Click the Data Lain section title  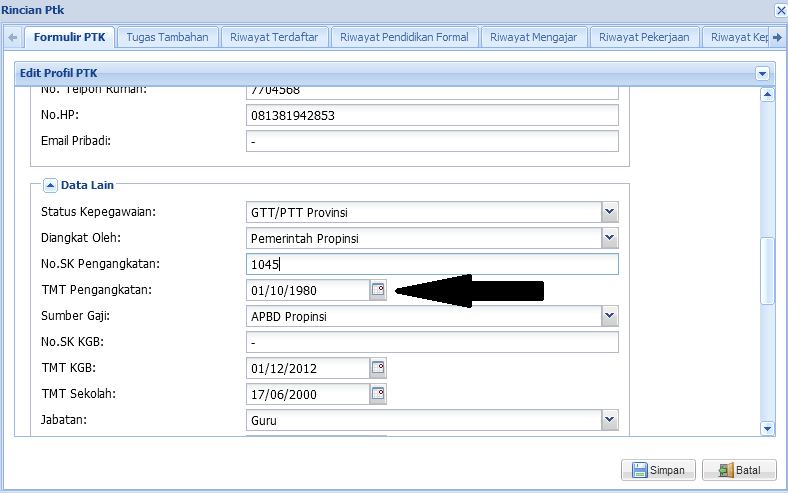coord(87,185)
